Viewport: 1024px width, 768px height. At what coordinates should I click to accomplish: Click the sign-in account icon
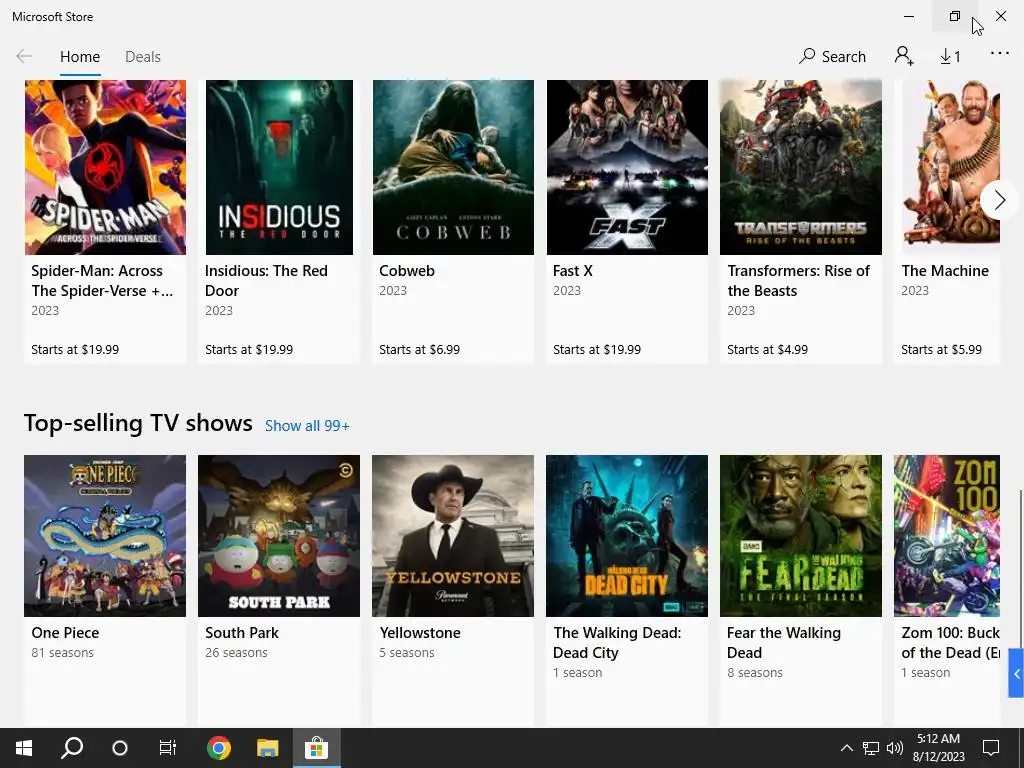pyautogui.click(x=904, y=56)
